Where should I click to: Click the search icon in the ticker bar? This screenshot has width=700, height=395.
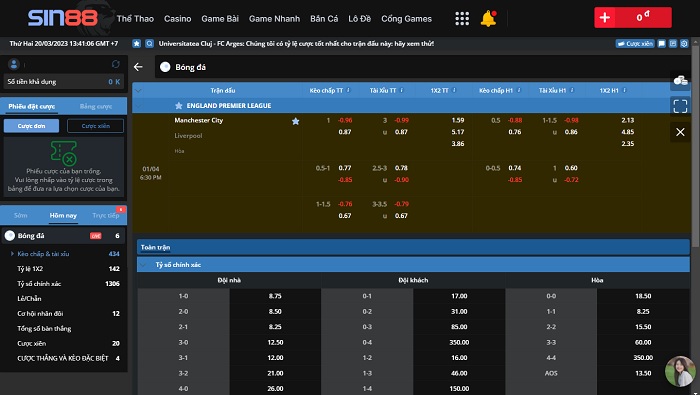tap(150, 43)
